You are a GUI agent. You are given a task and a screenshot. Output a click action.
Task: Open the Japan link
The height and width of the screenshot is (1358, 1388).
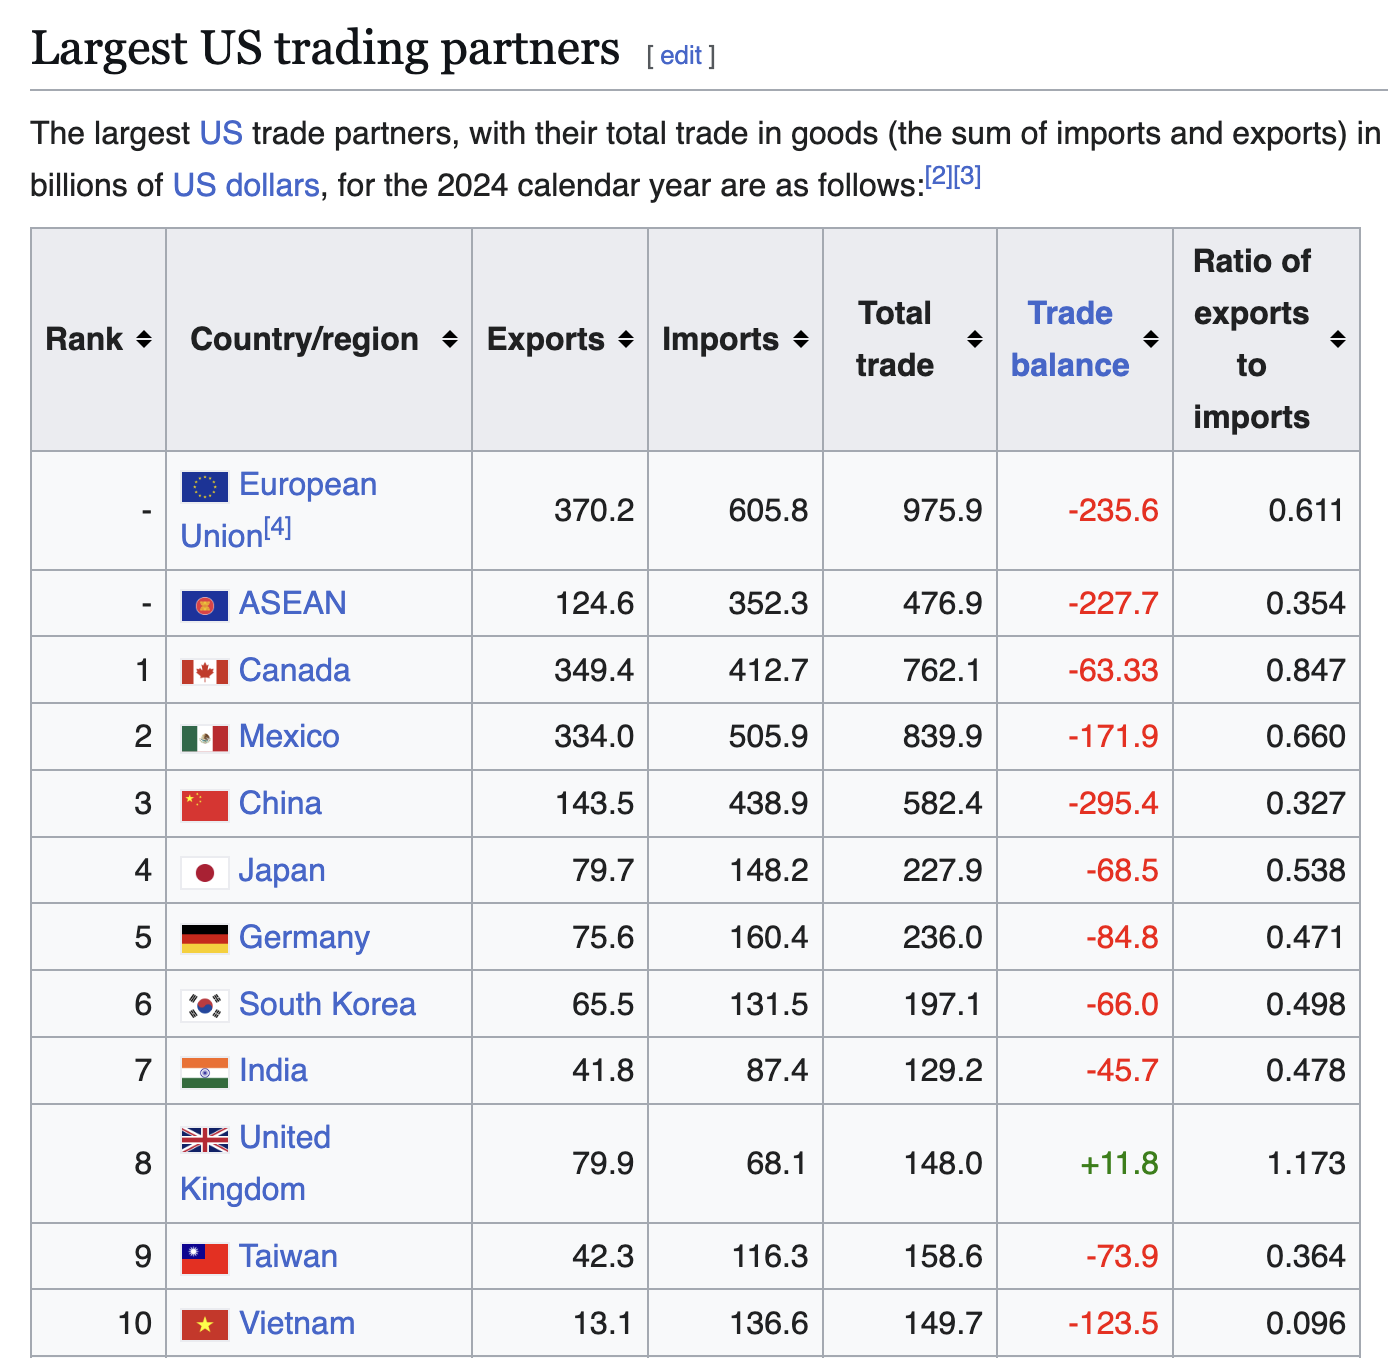pyautogui.click(x=282, y=870)
